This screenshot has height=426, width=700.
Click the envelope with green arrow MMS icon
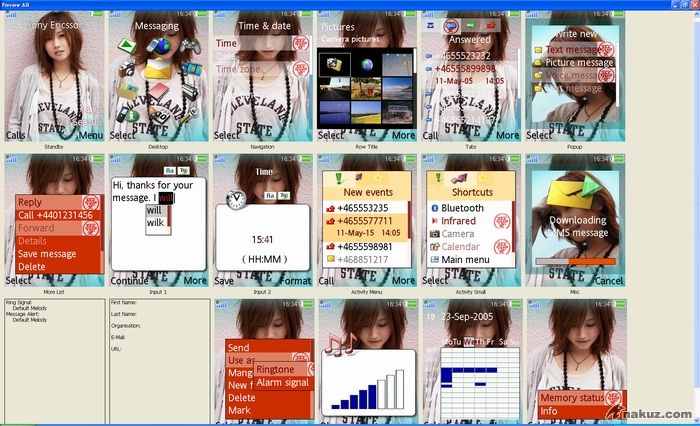pos(574,191)
